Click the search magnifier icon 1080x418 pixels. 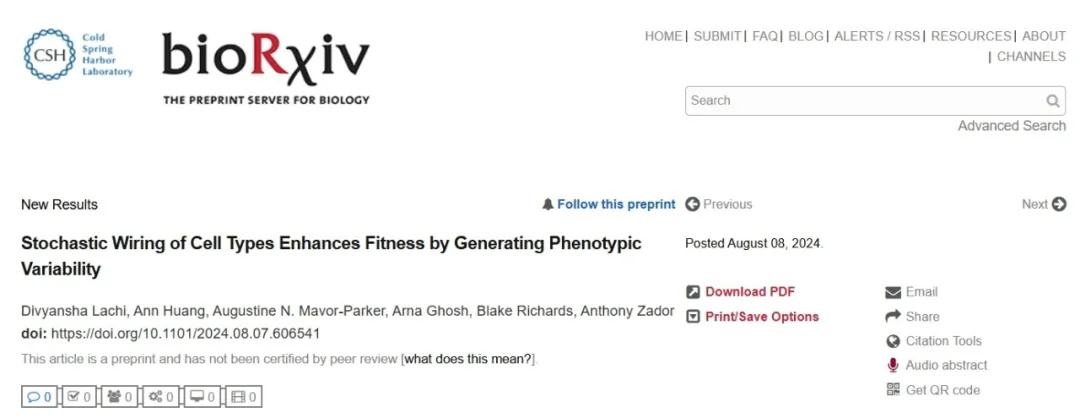coord(1052,101)
